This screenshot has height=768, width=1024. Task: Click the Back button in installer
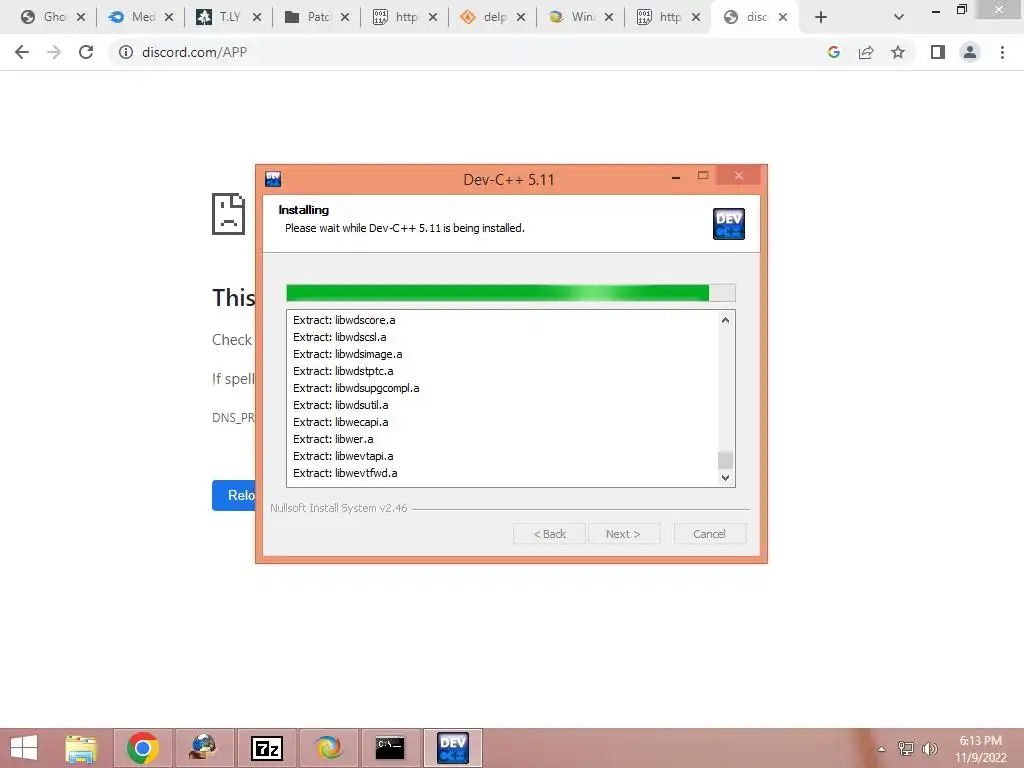(549, 534)
